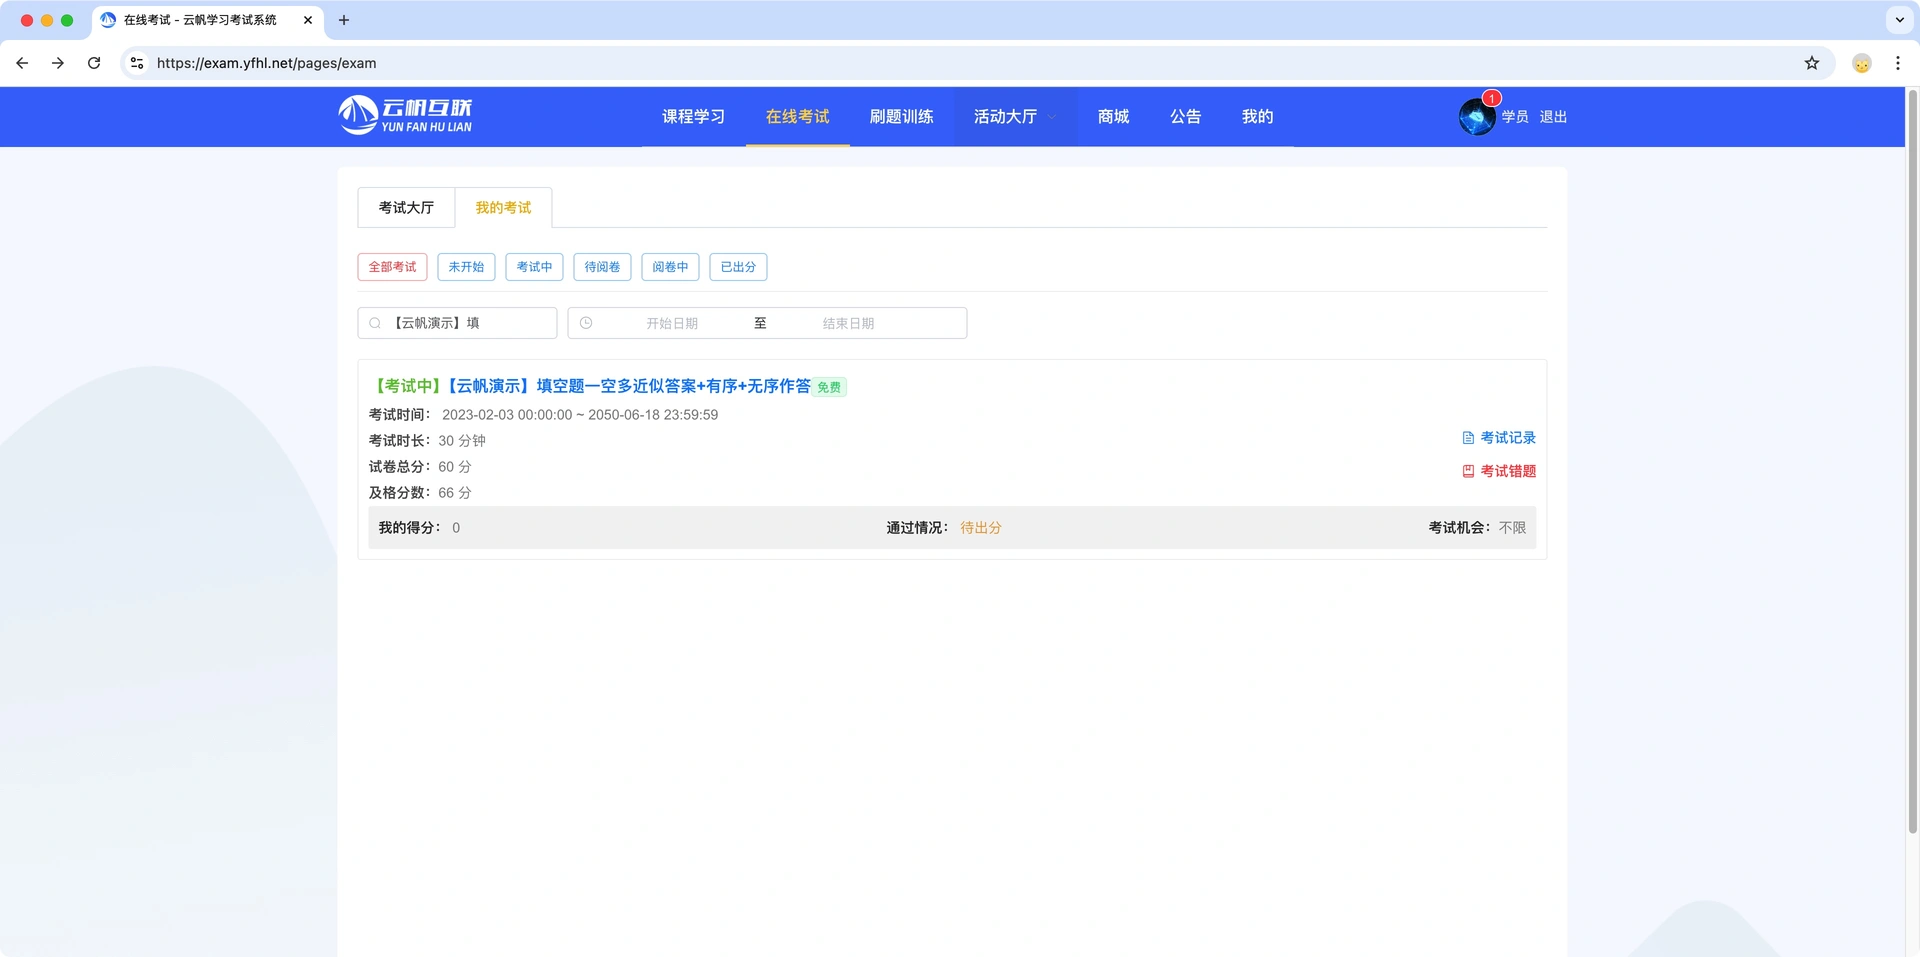This screenshot has width=1920, height=957.
Task: Switch to the 考试大厅 tab
Action: 406,207
